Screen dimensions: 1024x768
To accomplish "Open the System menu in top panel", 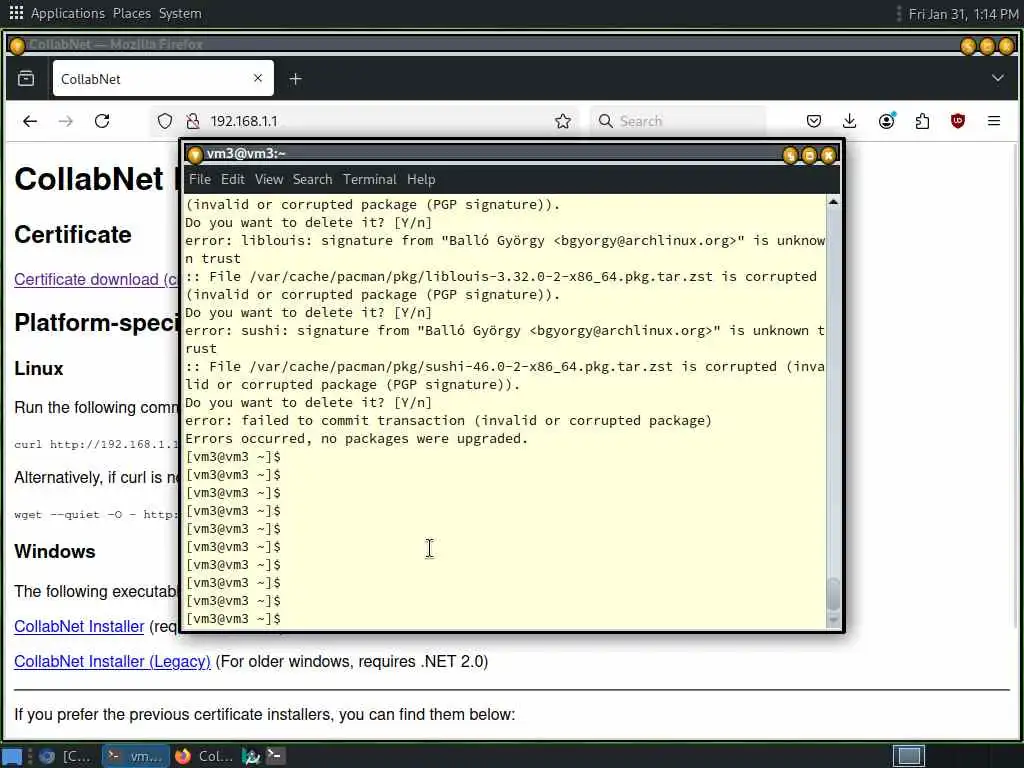I will click(x=180, y=14).
